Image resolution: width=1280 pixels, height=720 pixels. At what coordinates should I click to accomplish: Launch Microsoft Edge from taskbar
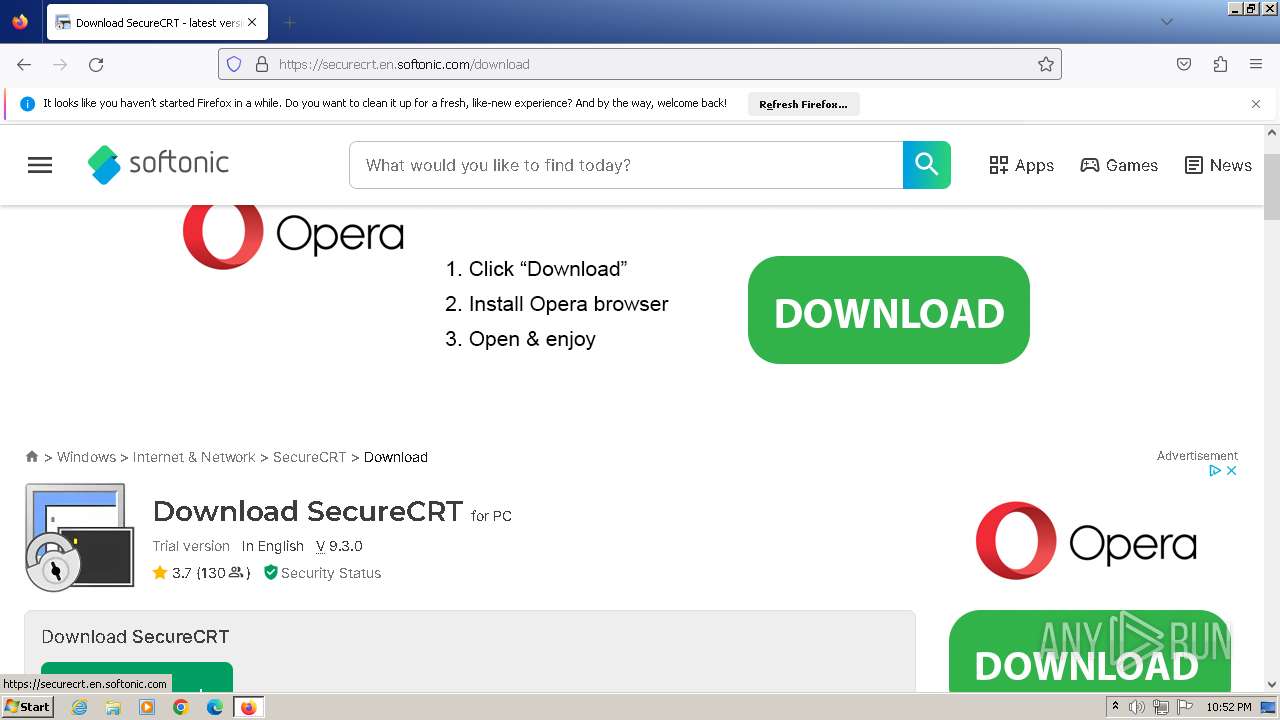click(x=215, y=707)
